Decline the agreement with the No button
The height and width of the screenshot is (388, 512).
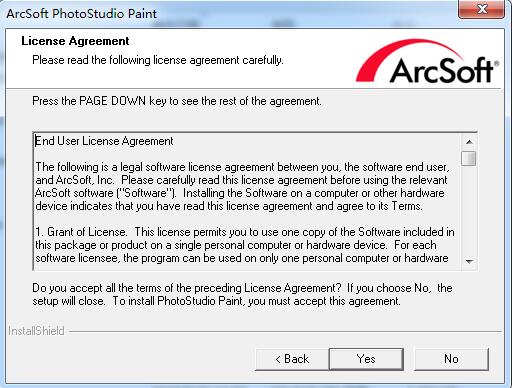[x=451, y=359]
